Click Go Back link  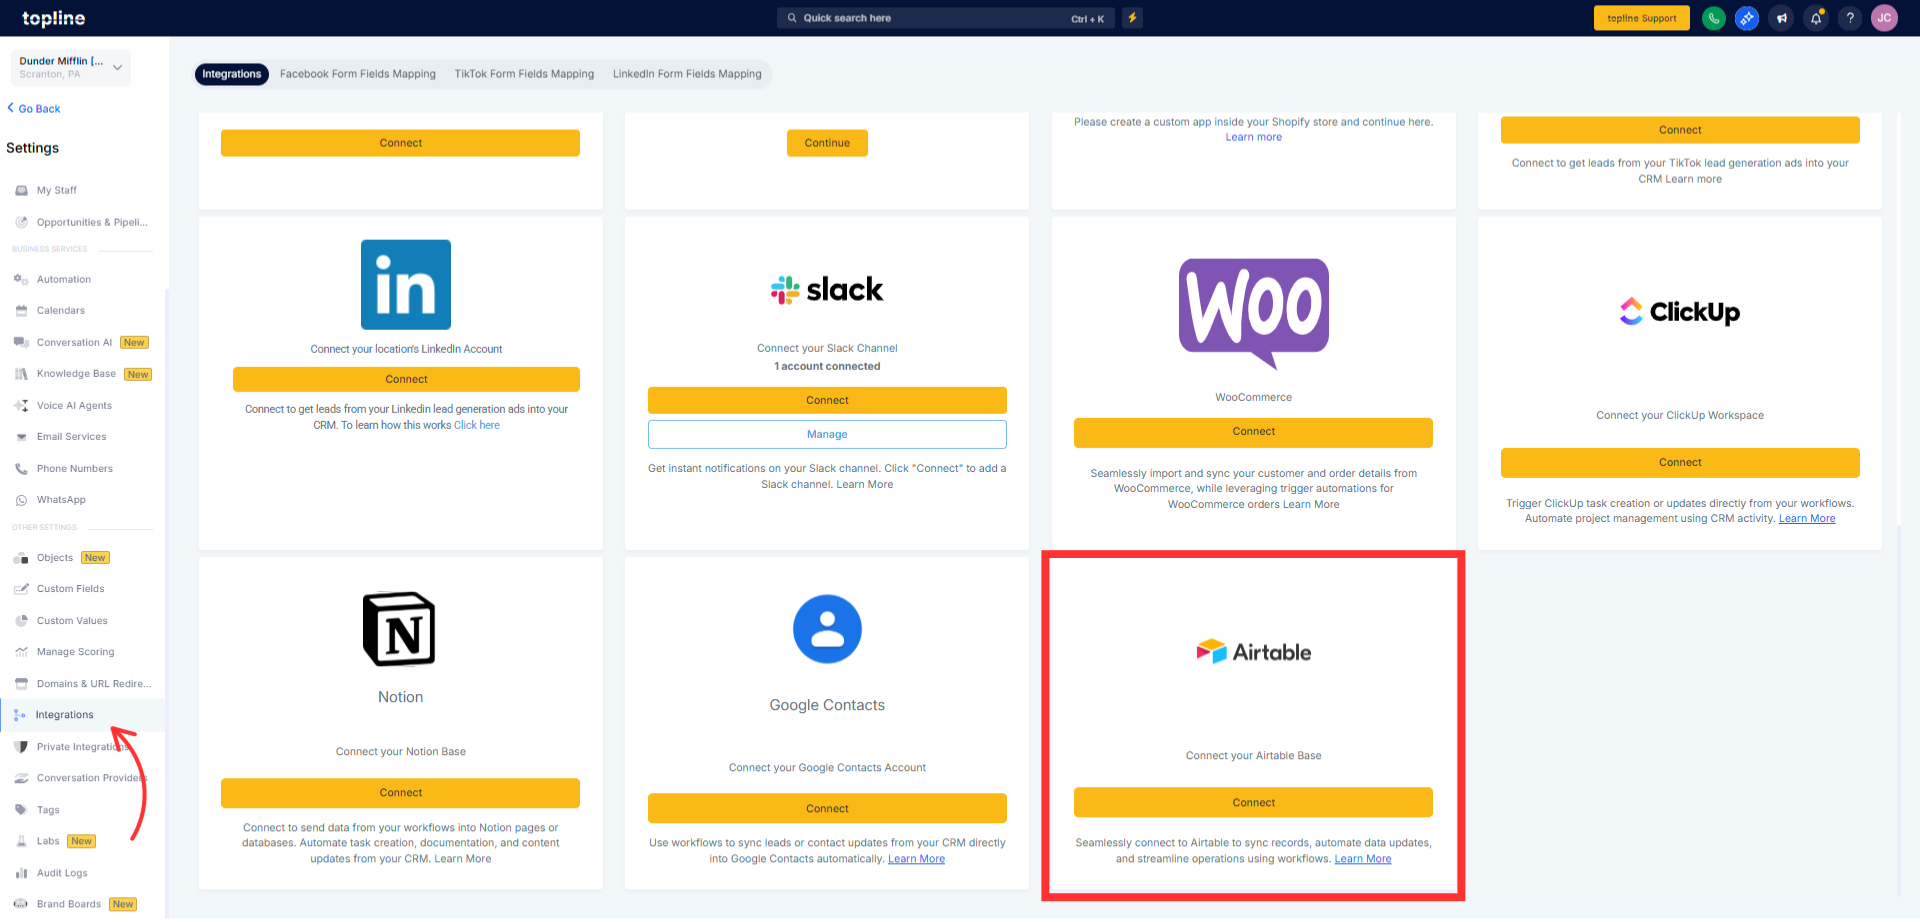pos(34,109)
